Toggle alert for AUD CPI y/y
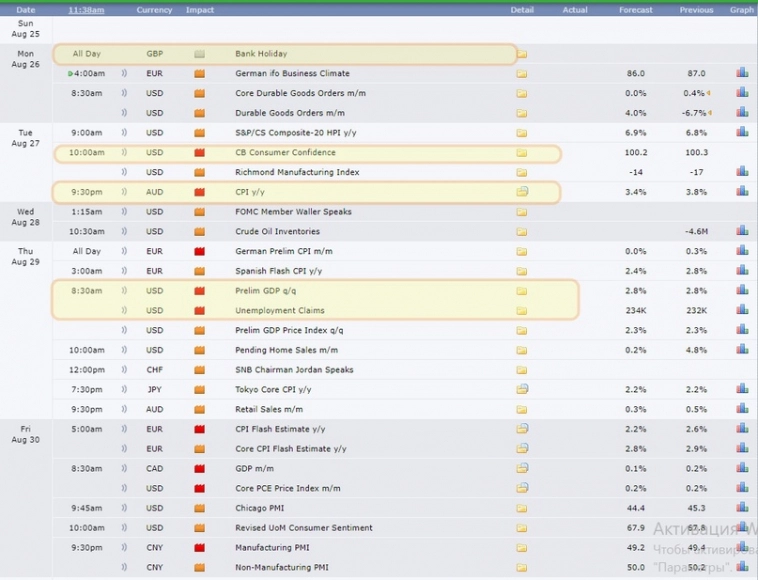Viewport: 758px width, 580px height. 124,192
